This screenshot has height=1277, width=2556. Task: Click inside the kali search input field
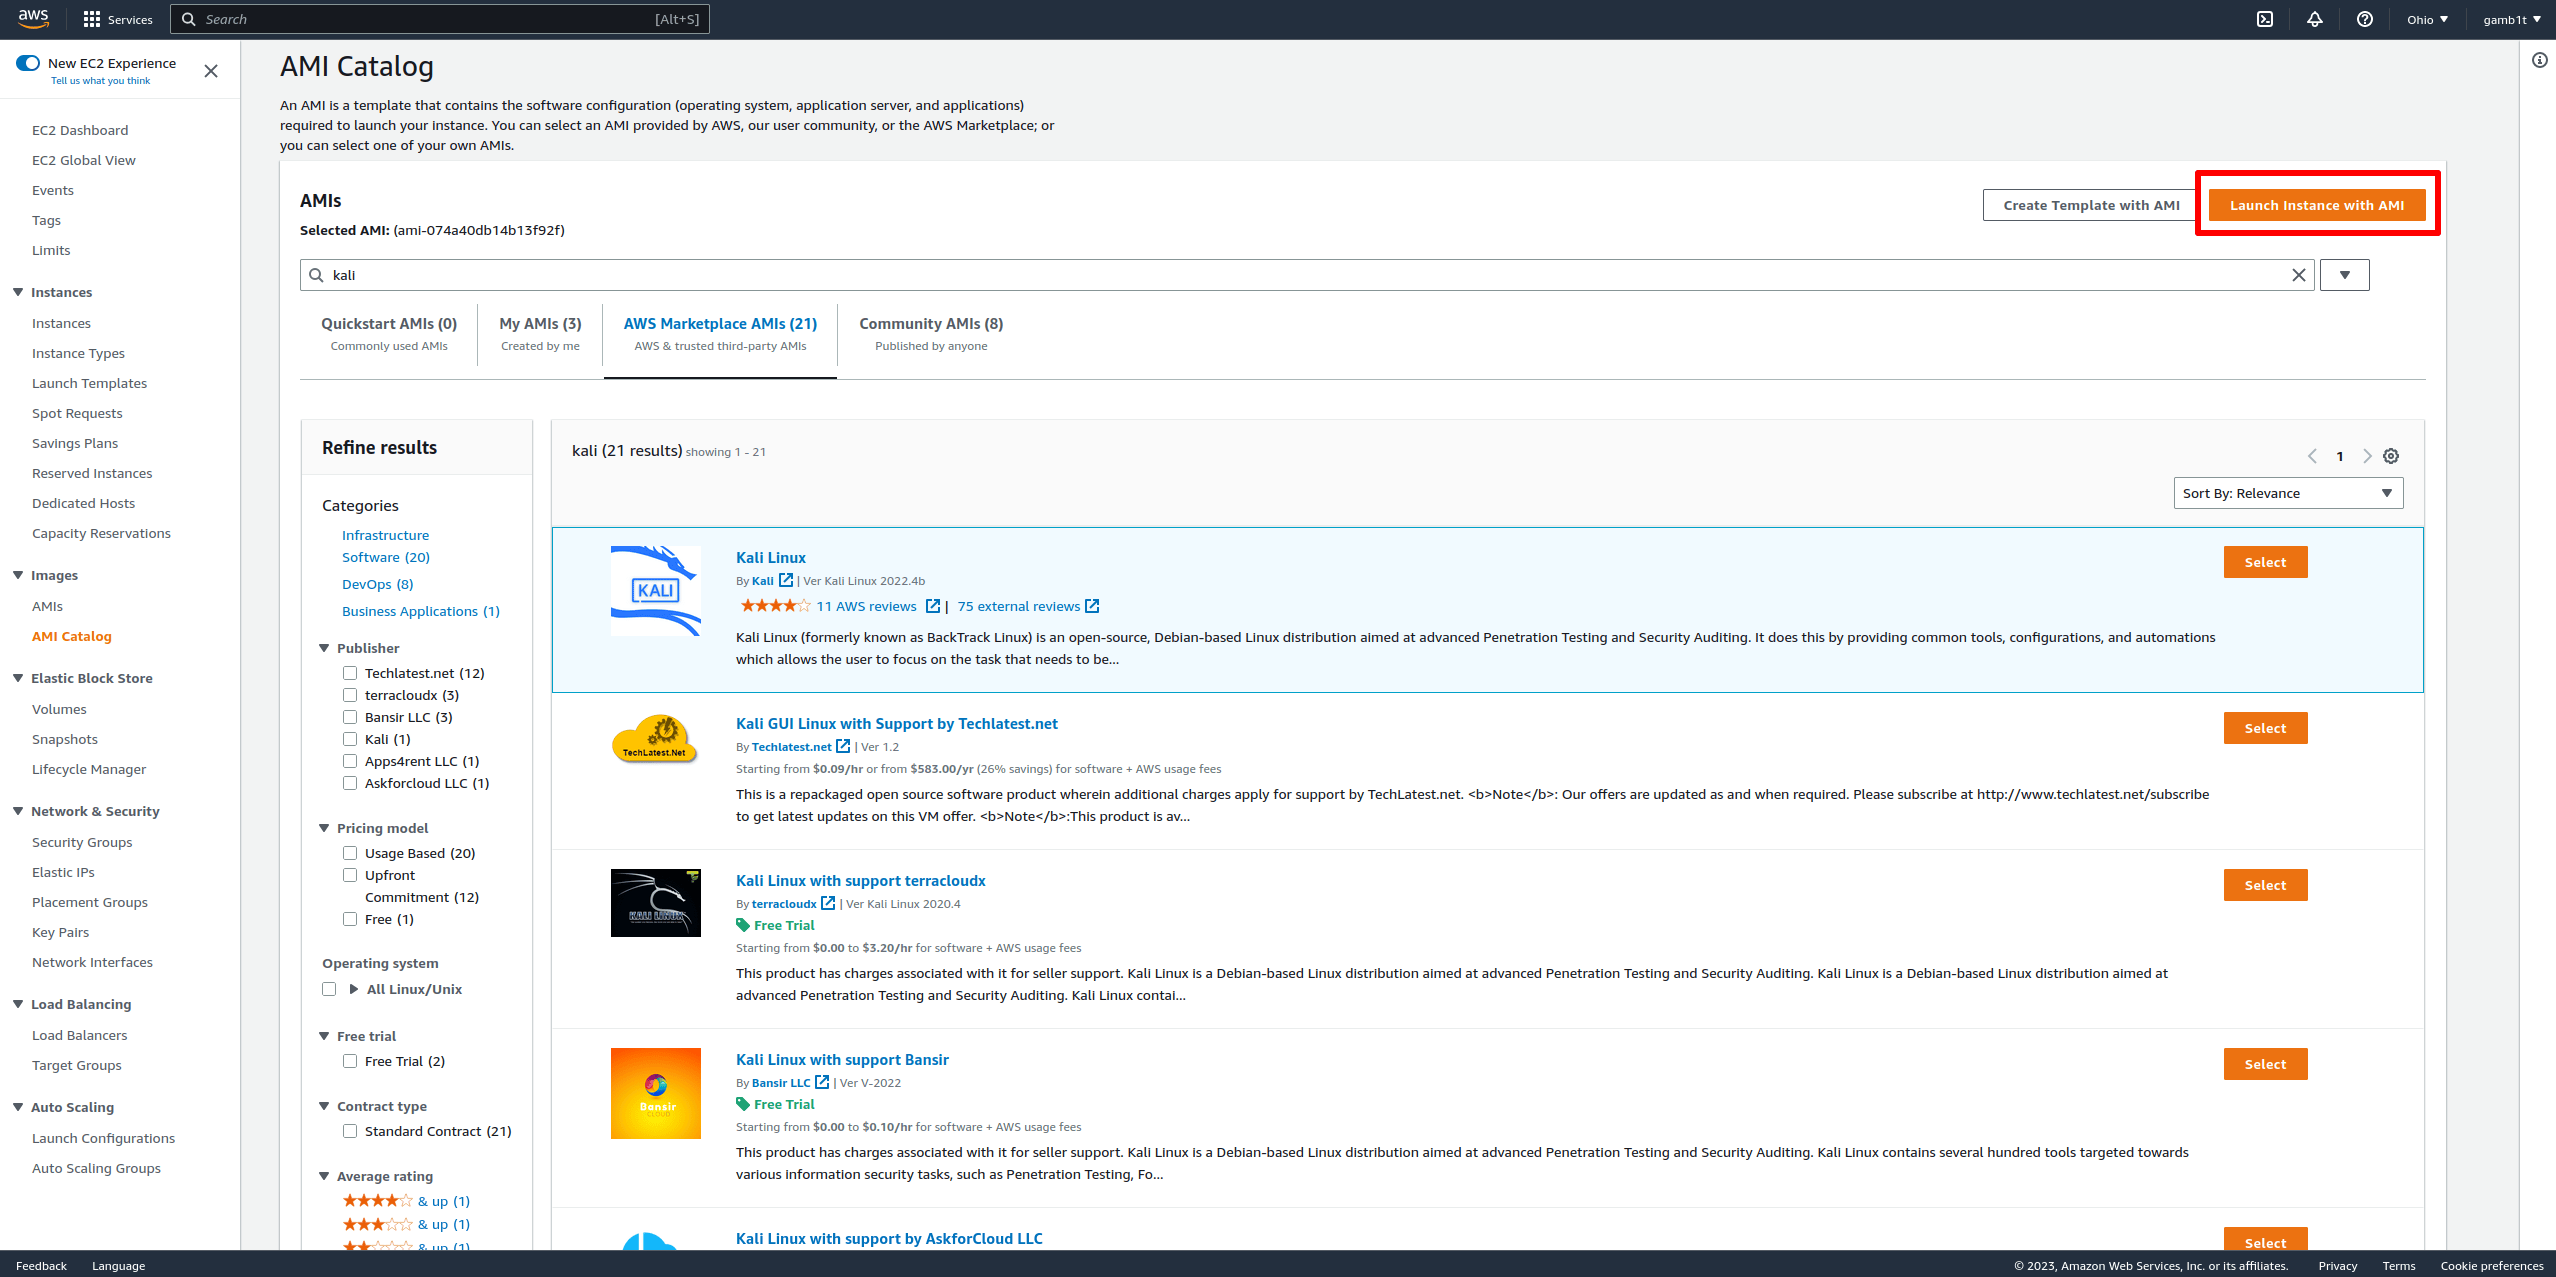coord(1300,275)
